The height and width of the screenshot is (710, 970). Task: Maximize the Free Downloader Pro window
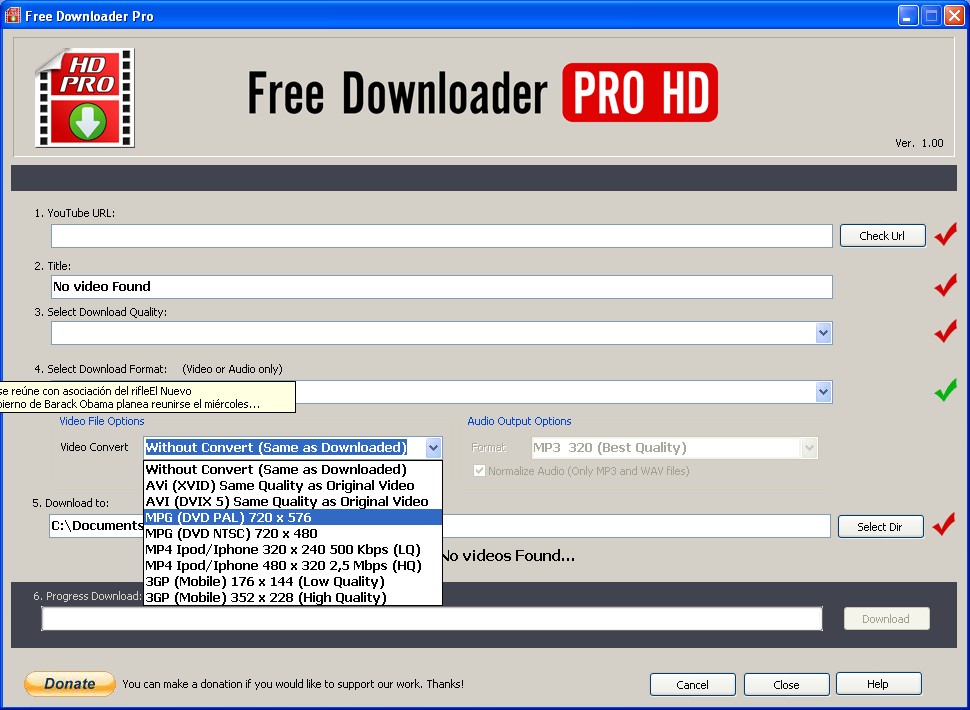[931, 16]
